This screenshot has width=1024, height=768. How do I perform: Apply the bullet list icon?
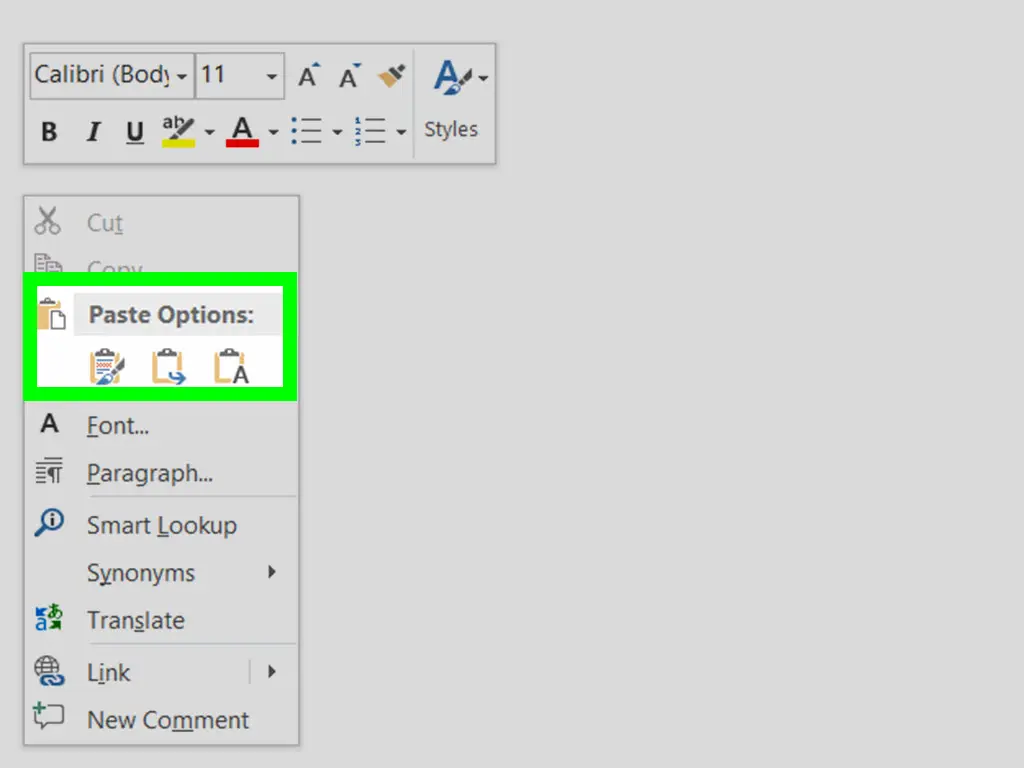pos(306,131)
